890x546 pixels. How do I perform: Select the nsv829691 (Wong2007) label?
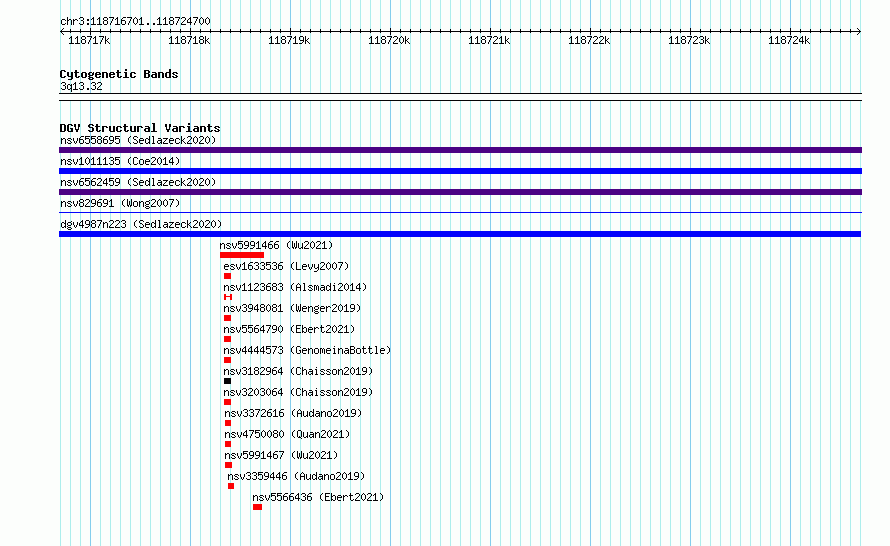pyautogui.click(x=120, y=203)
